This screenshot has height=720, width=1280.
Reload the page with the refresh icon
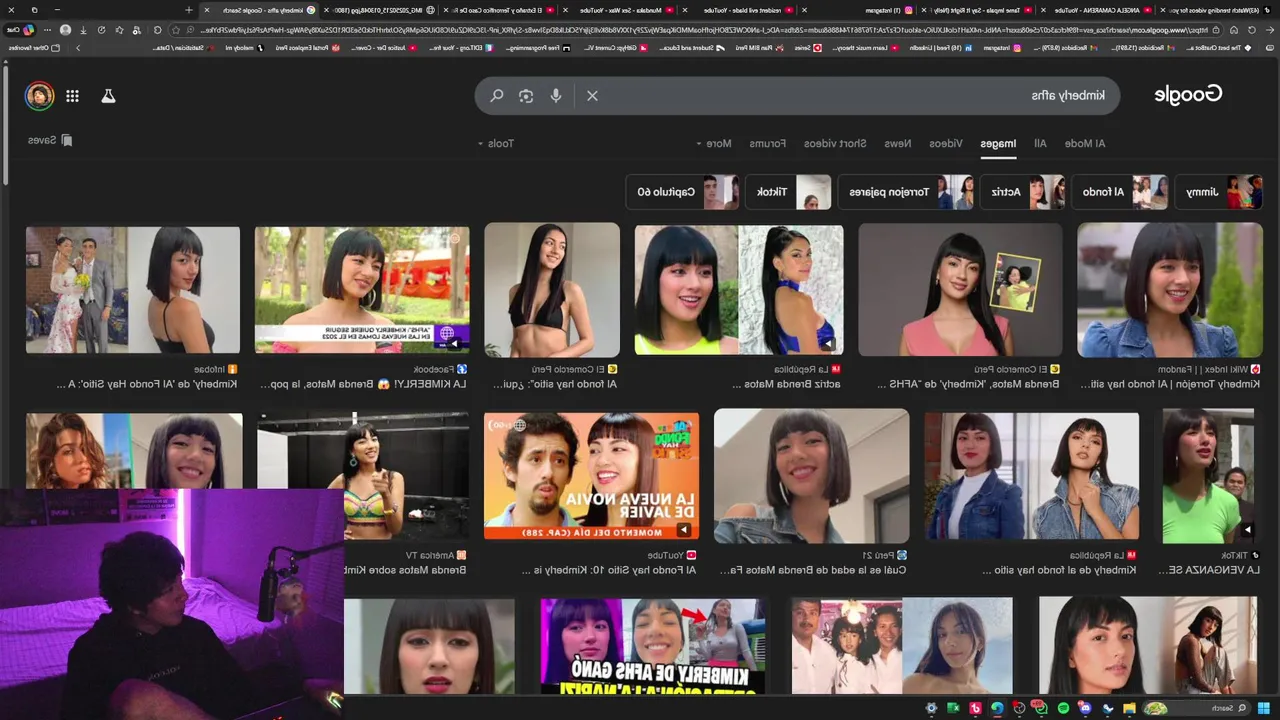click(1251, 30)
